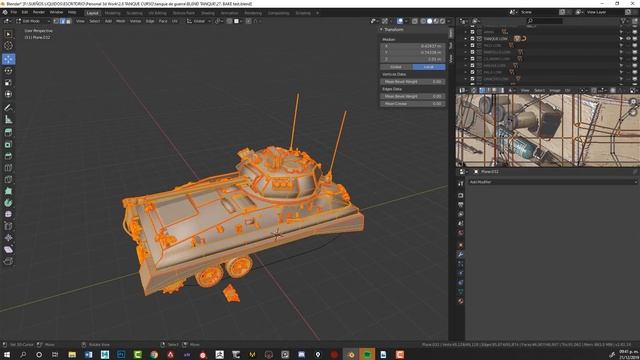The width and height of the screenshot is (640, 360).
Task: Switch to edge select mode
Action: click(x=62, y=21)
